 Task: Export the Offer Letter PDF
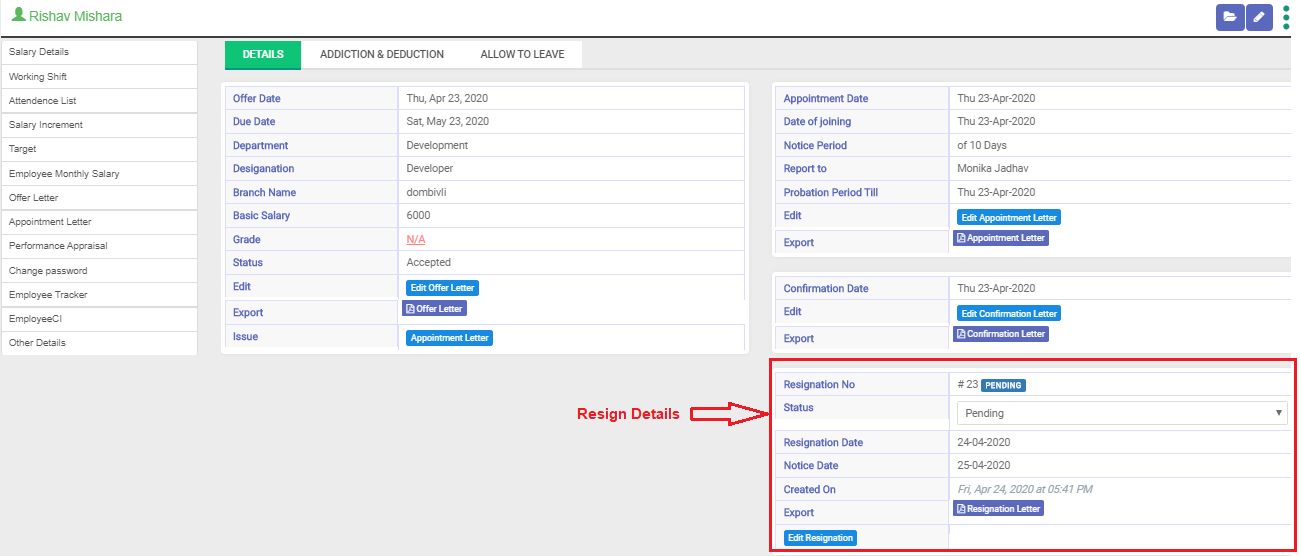[x=435, y=309]
